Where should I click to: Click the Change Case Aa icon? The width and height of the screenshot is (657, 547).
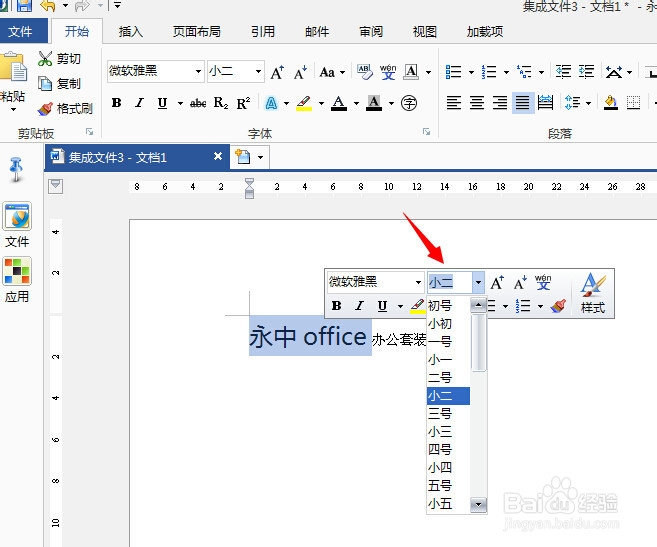coord(327,72)
